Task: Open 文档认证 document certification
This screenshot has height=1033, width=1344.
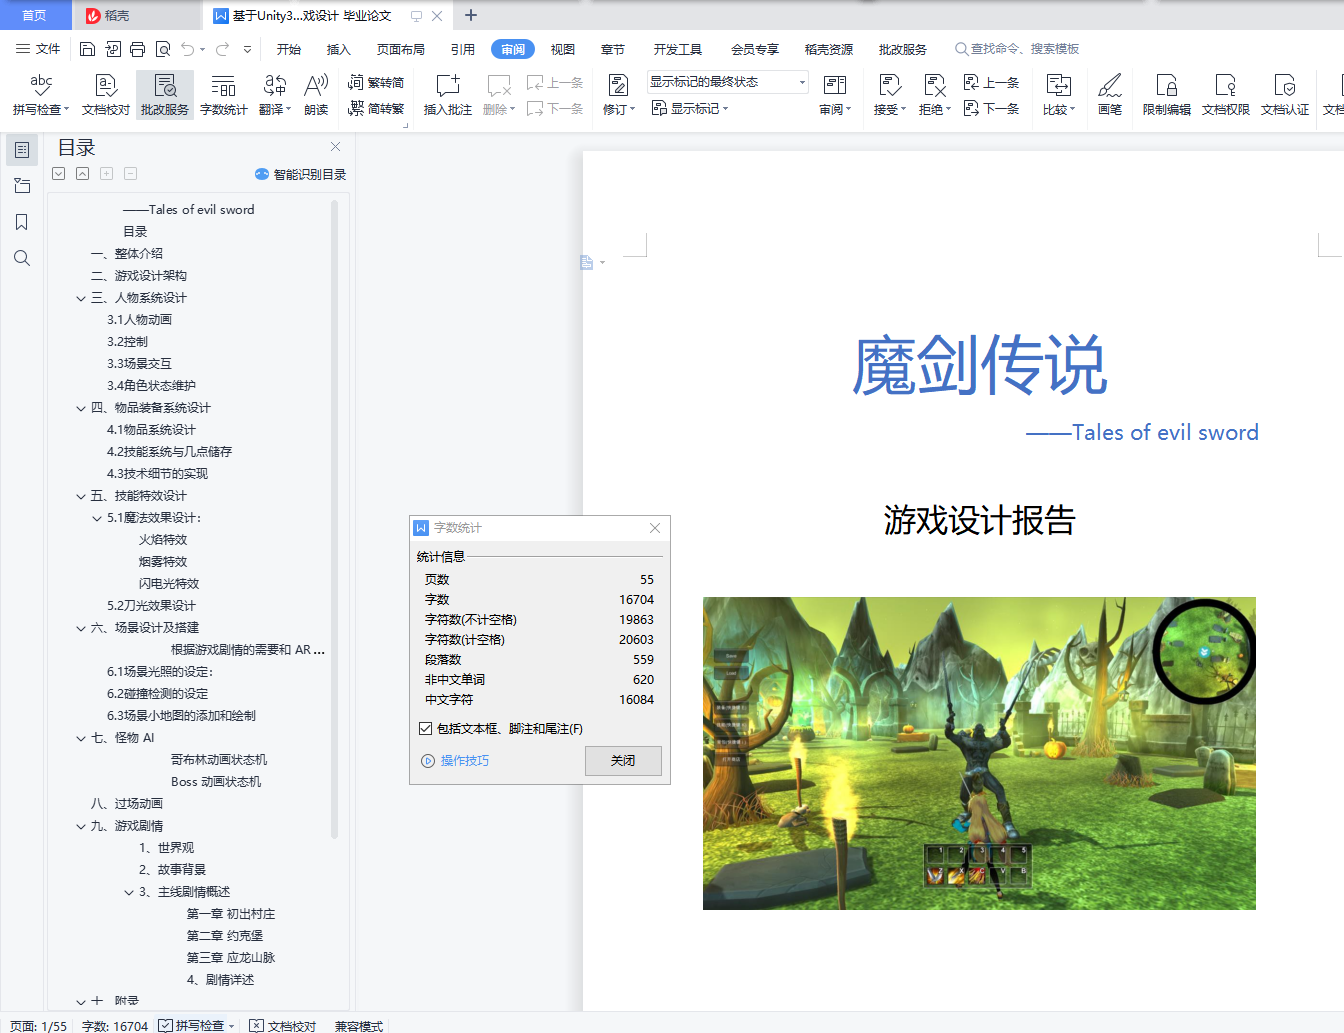Action: pyautogui.click(x=1285, y=95)
